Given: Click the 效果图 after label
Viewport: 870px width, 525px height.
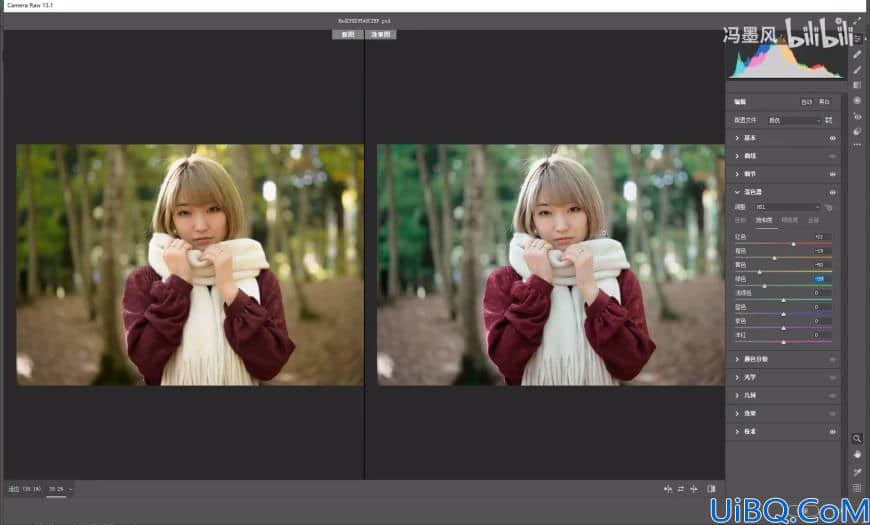Looking at the screenshot, I should tap(381, 34).
